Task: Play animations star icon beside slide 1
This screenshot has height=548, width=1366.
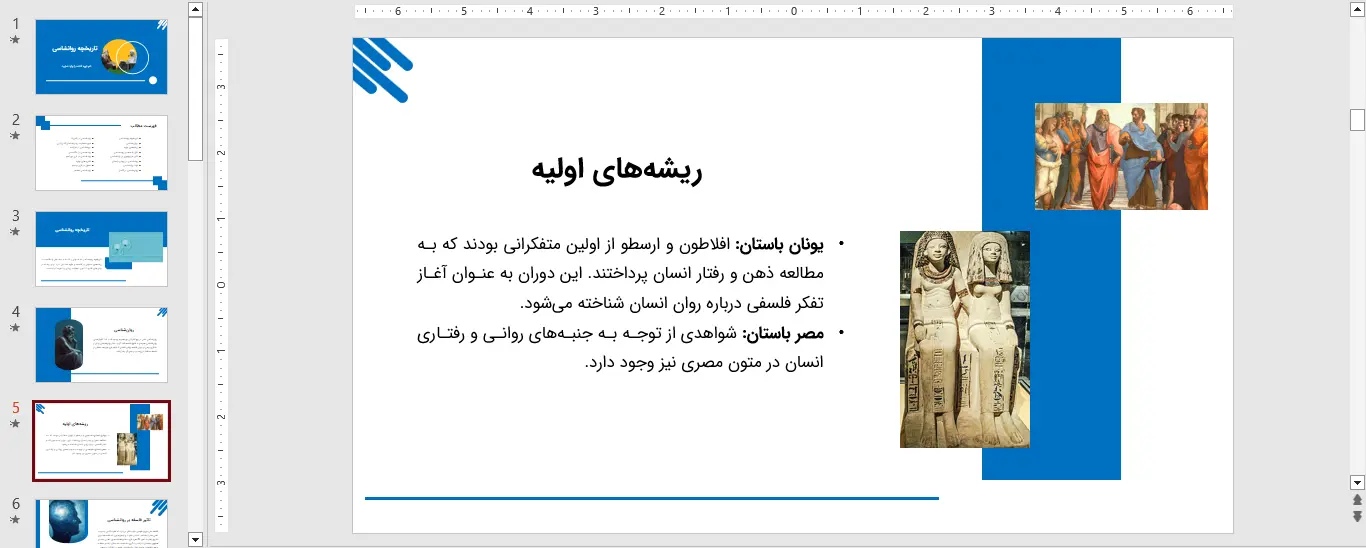Action: pyautogui.click(x=15, y=40)
